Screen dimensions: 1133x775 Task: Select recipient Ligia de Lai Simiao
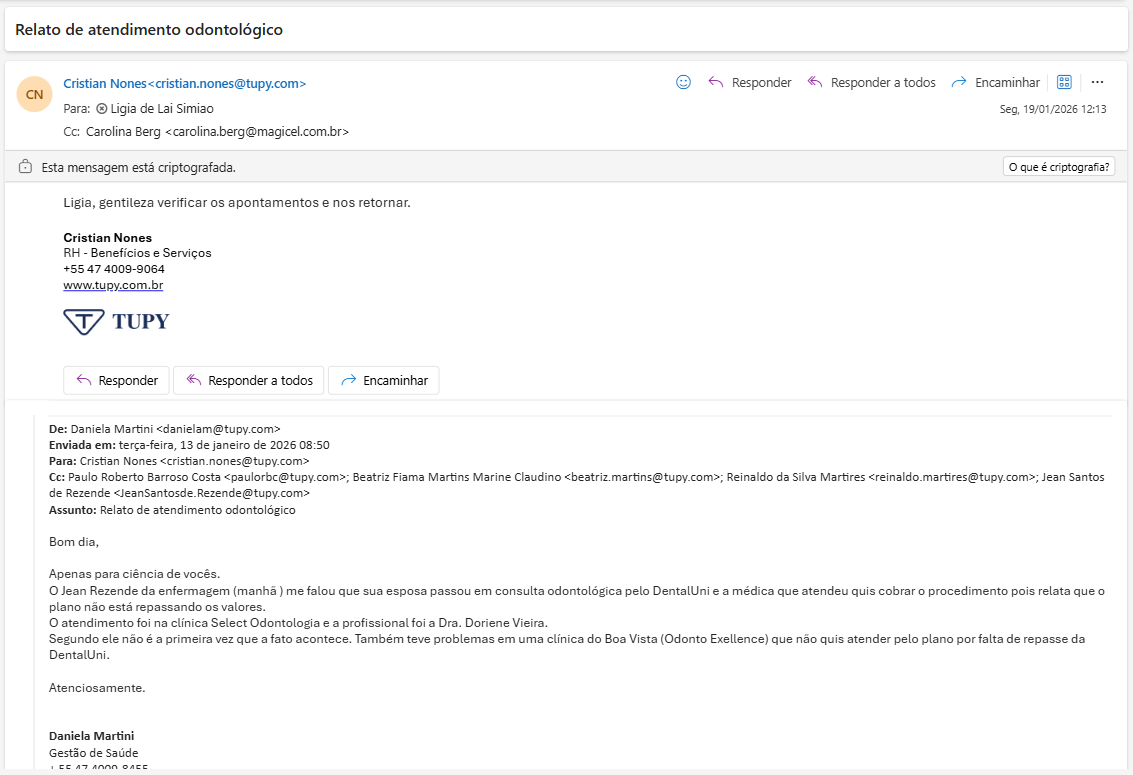click(x=161, y=109)
